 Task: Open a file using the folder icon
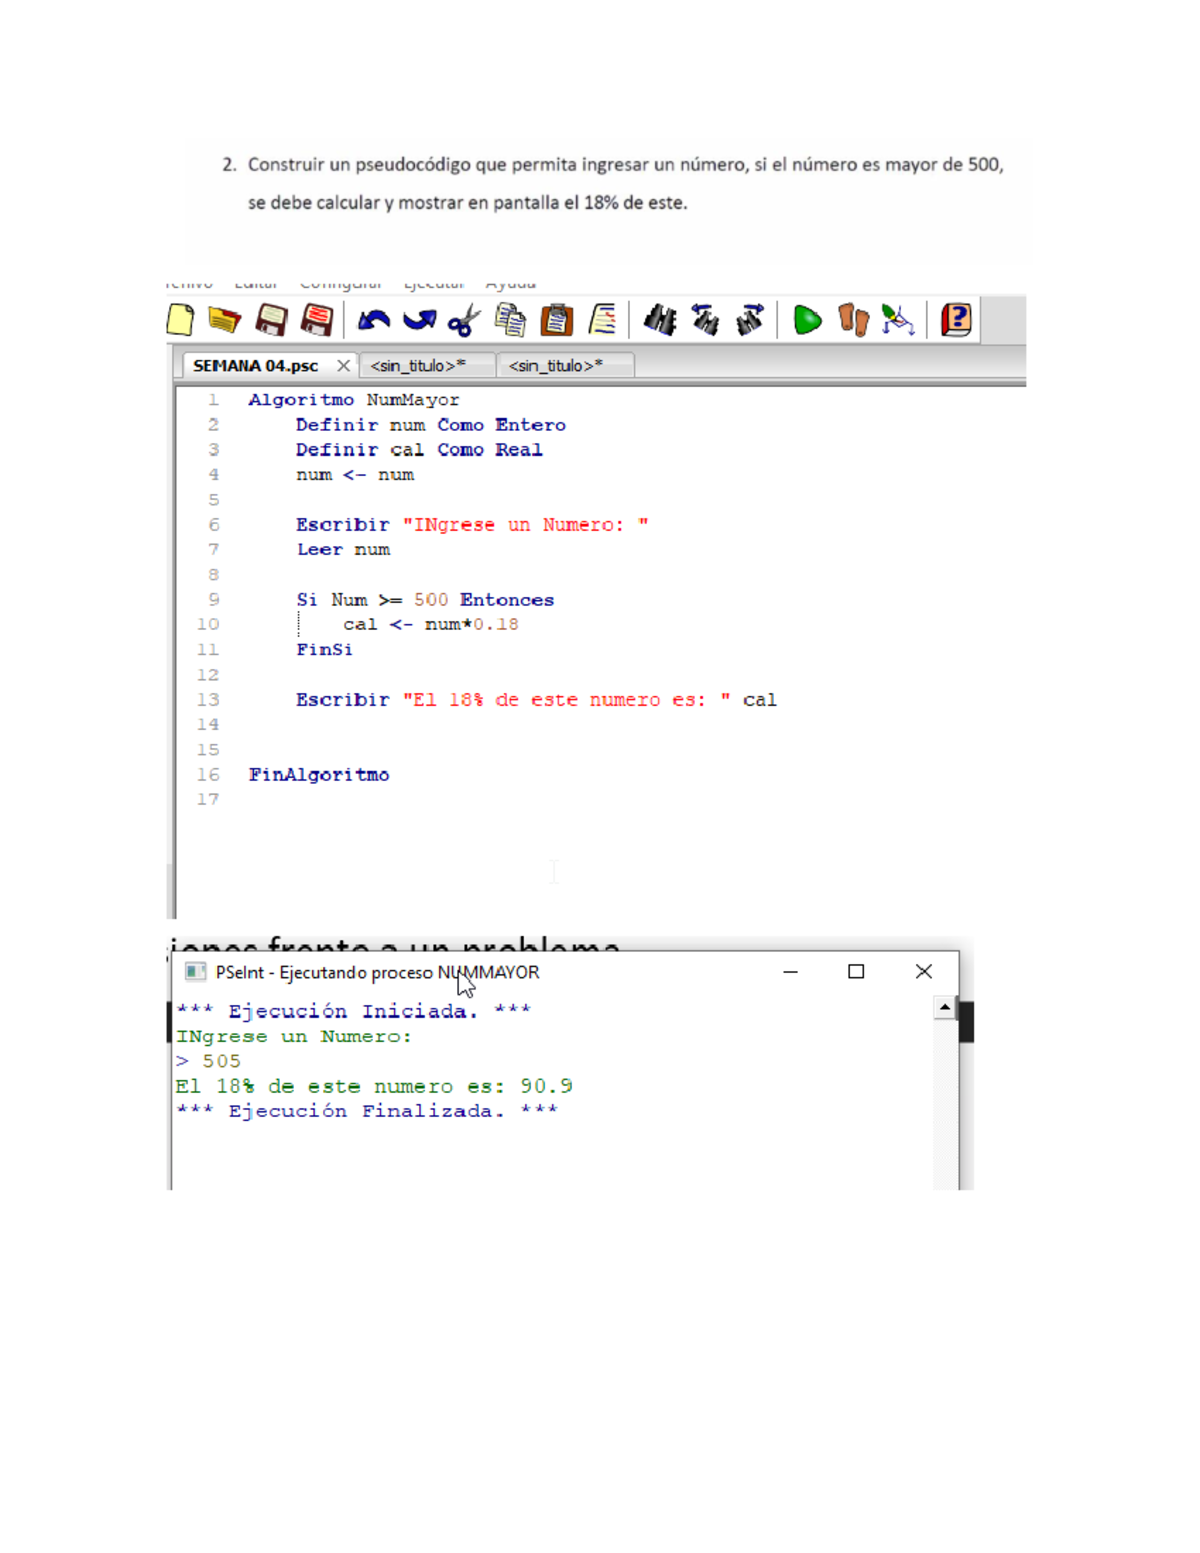pos(224,320)
